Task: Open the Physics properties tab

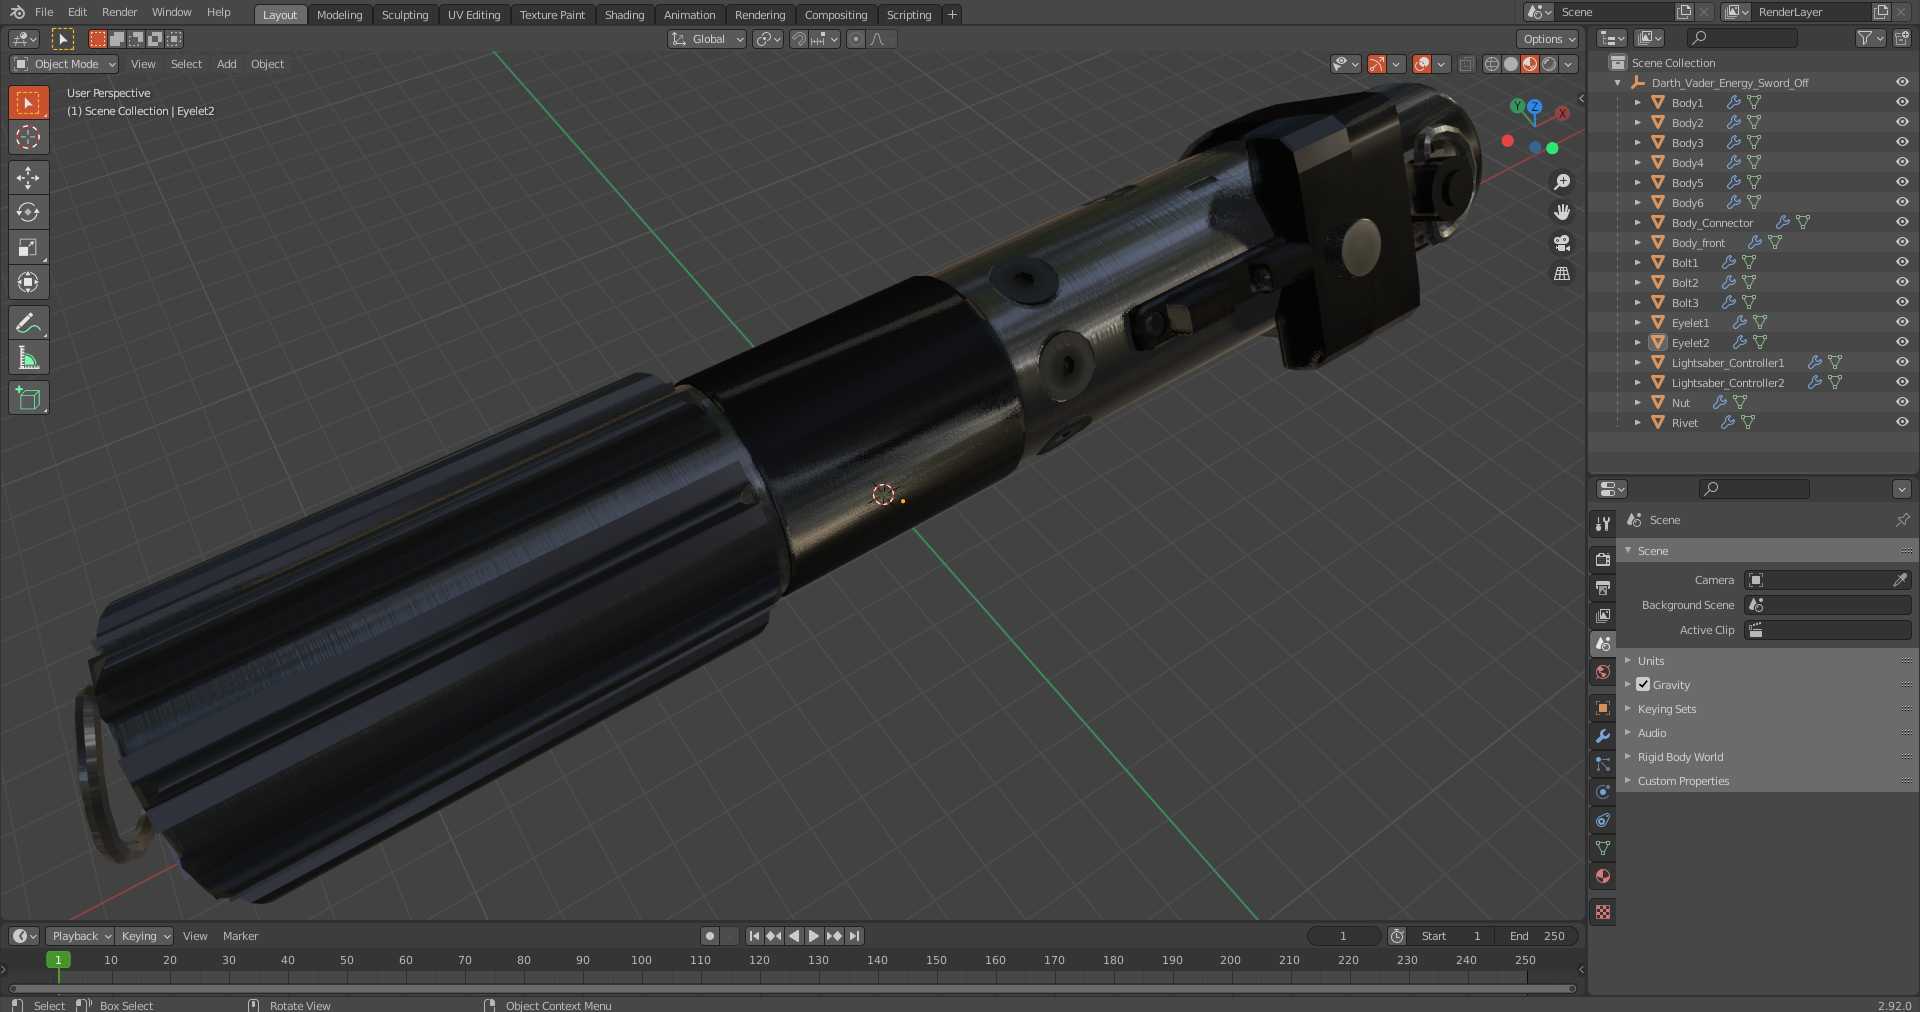Action: 1603,792
